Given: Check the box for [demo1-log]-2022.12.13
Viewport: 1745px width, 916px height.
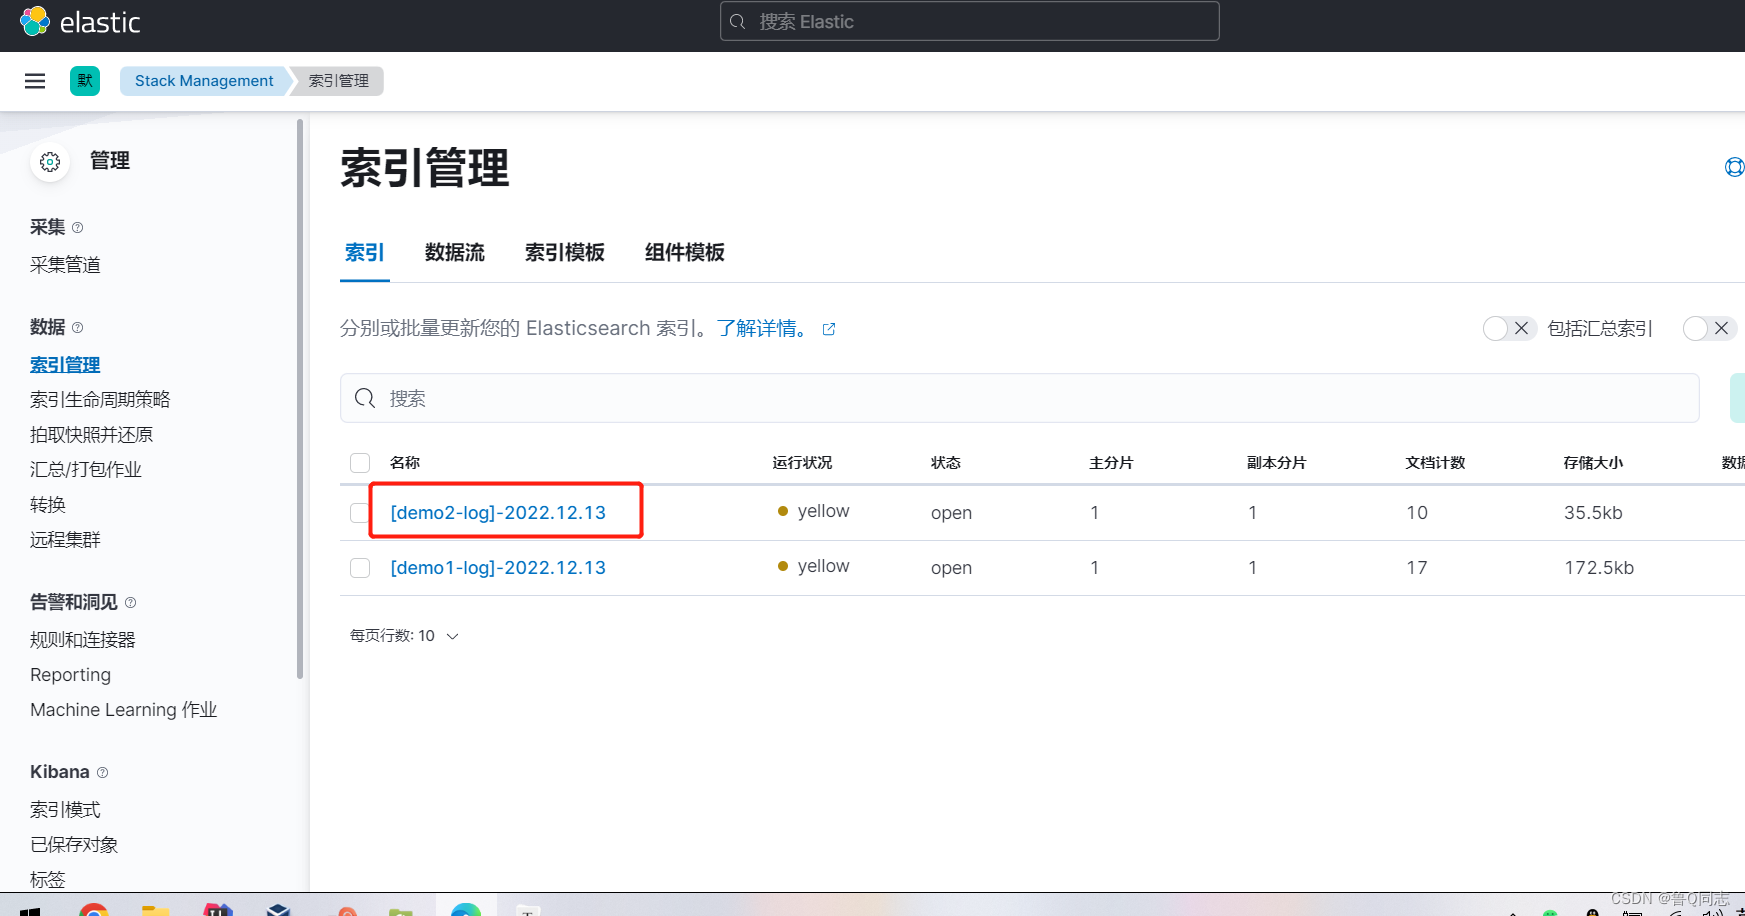Looking at the screenshot, I should (360, 568).
